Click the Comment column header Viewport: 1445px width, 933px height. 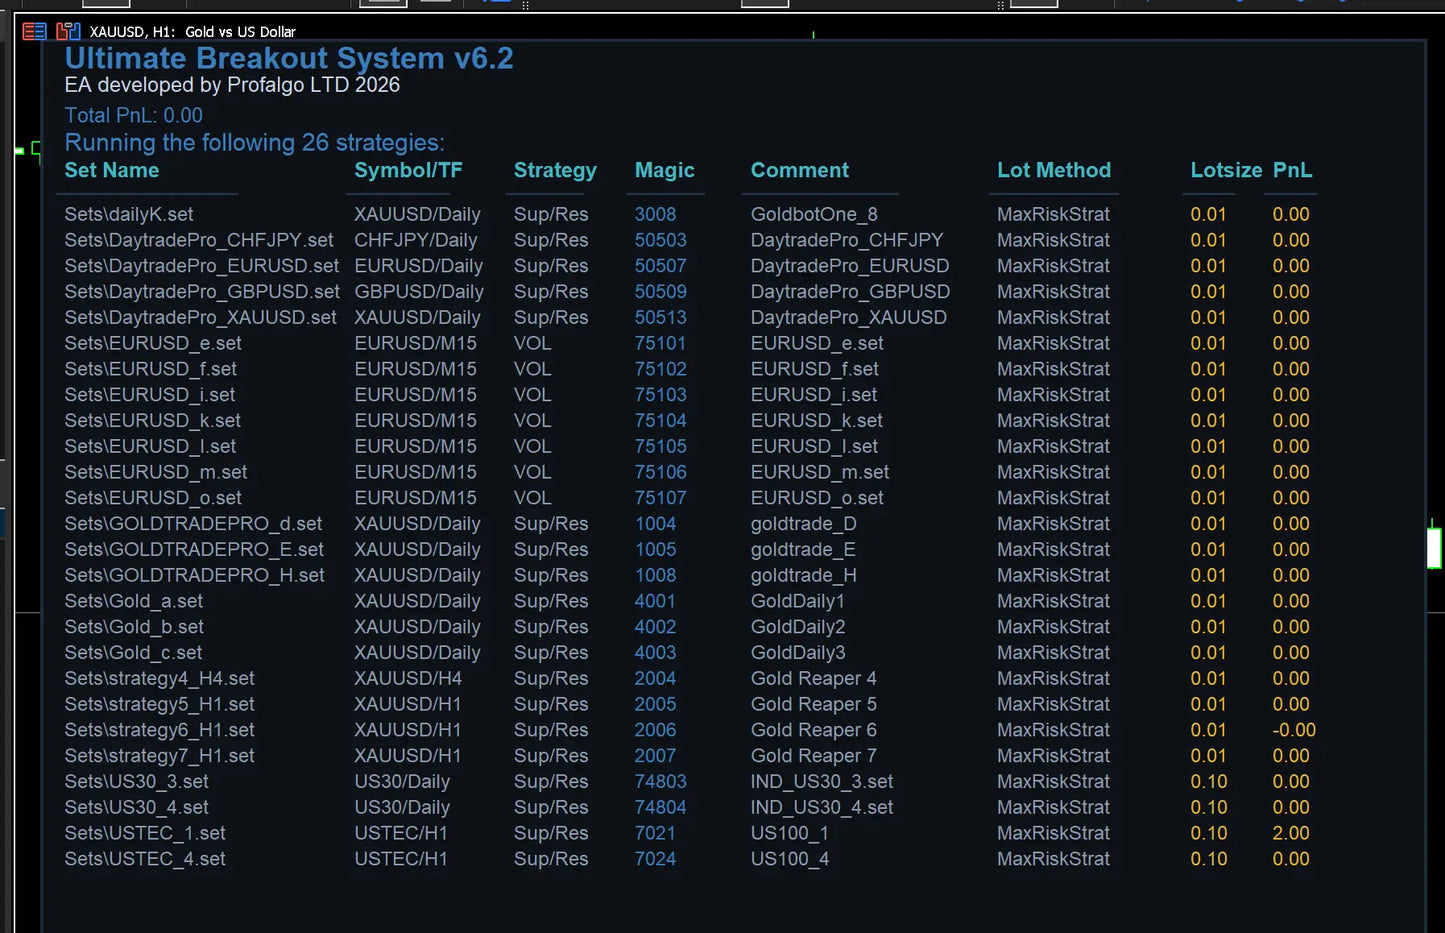click(800, 170)
